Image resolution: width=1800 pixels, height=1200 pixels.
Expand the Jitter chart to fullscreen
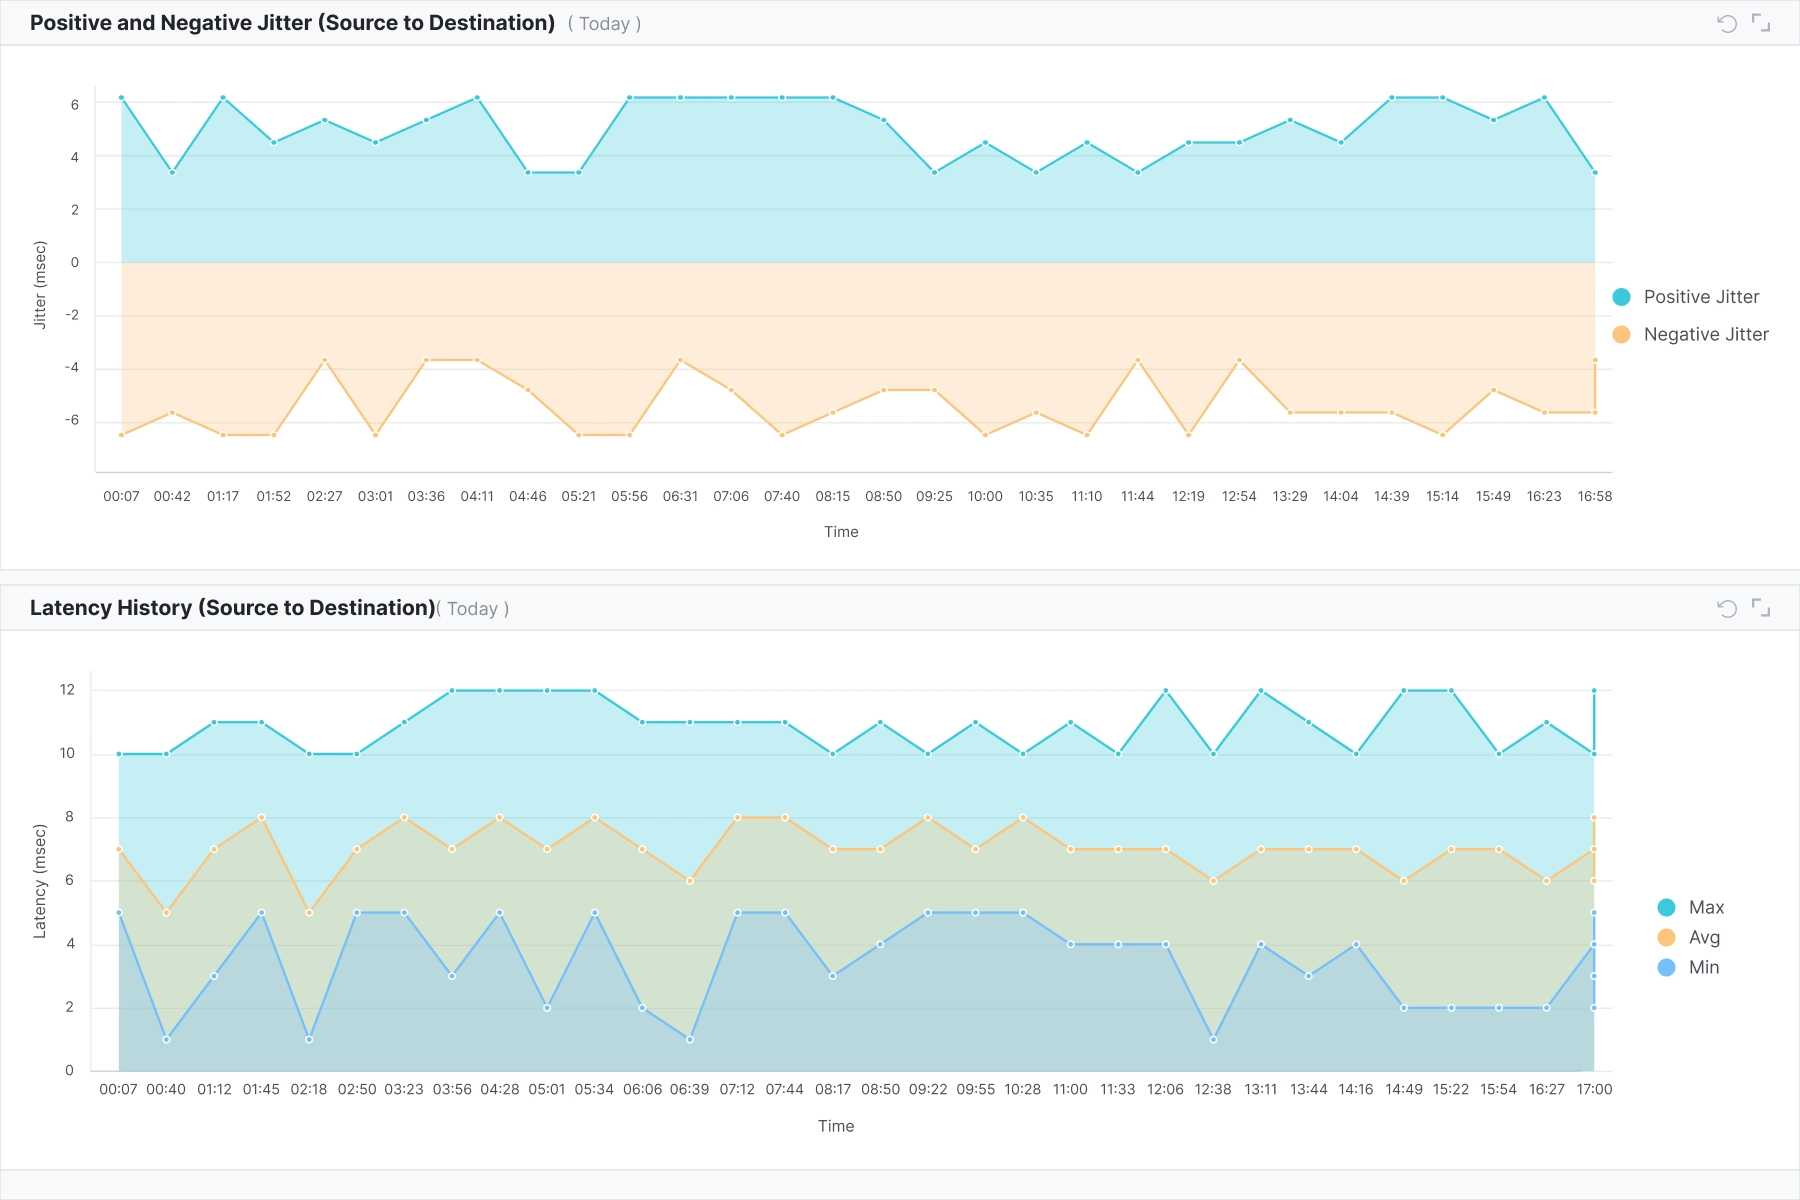pyautogui.click(x=1761, y=23)
